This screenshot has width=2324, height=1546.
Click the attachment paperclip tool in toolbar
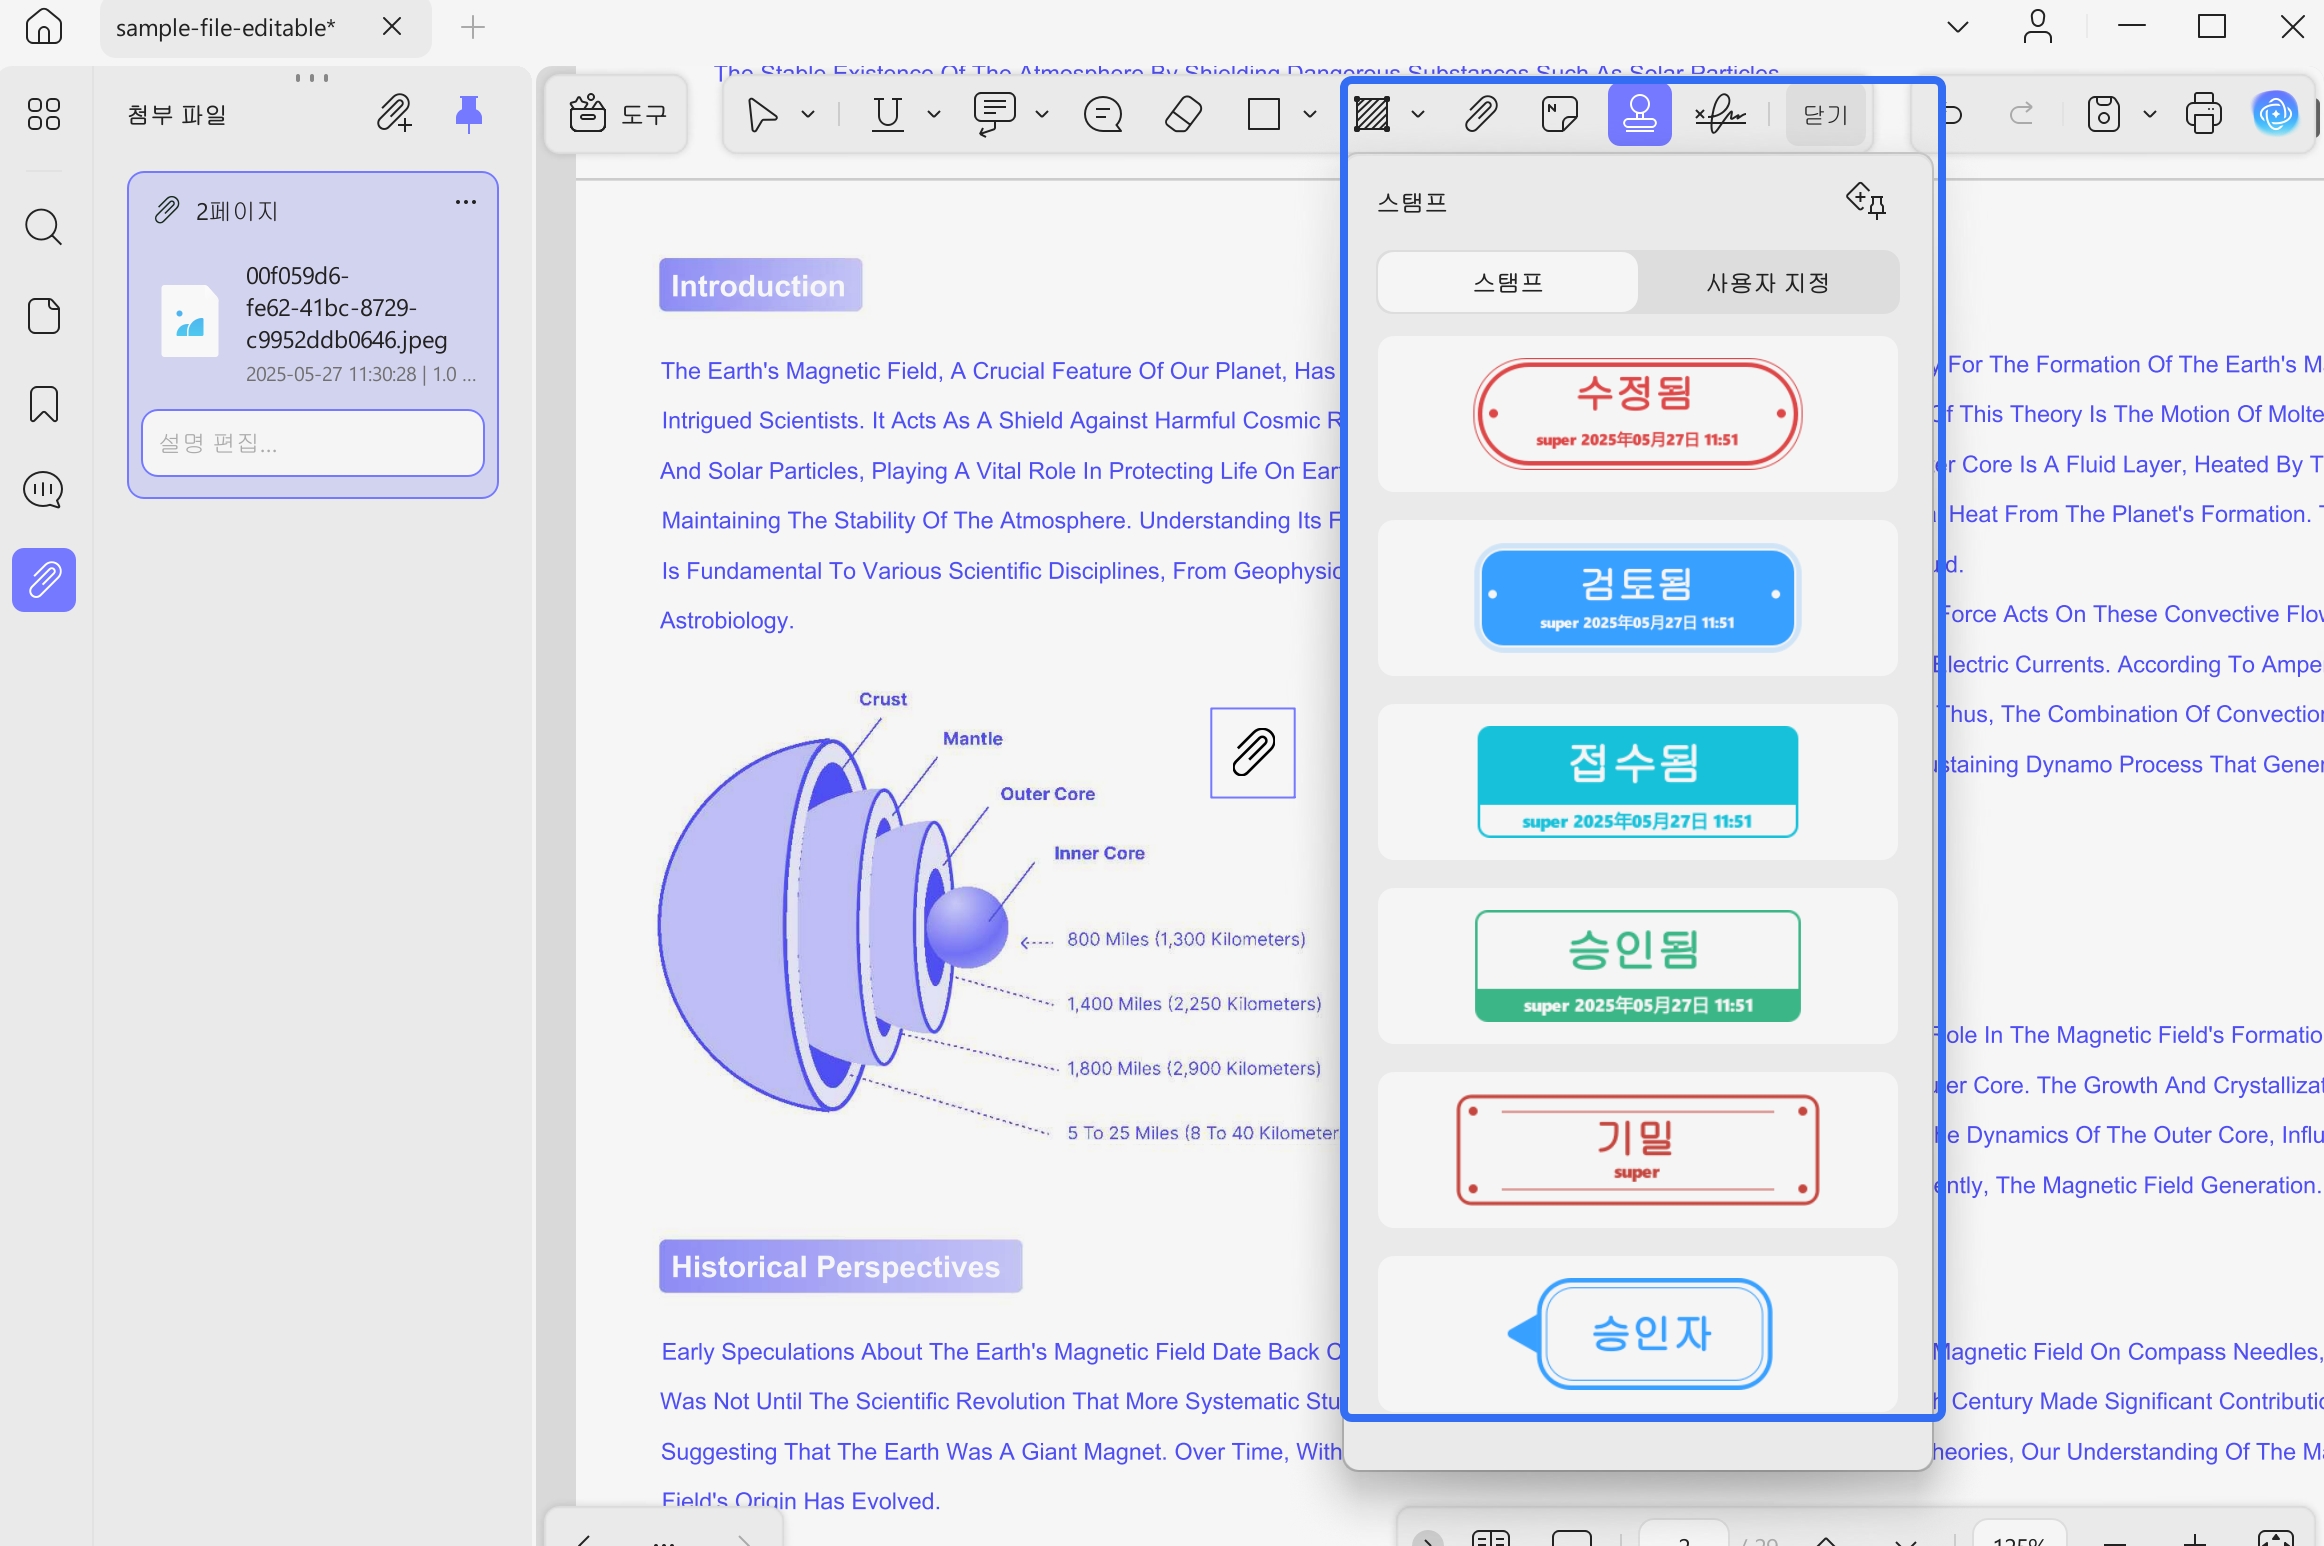tap(1481, 115)
